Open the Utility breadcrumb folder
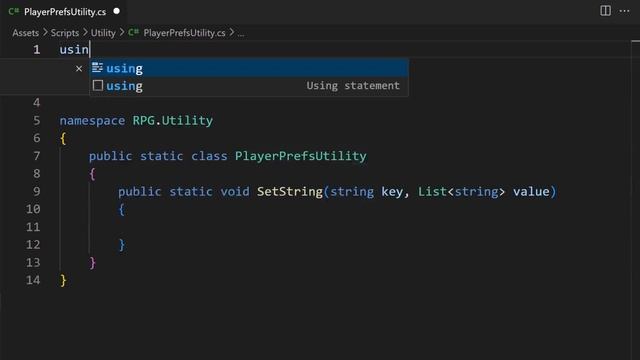Image resolution: width=640 pixels, height=360 pixels. [x=103, y=33]
